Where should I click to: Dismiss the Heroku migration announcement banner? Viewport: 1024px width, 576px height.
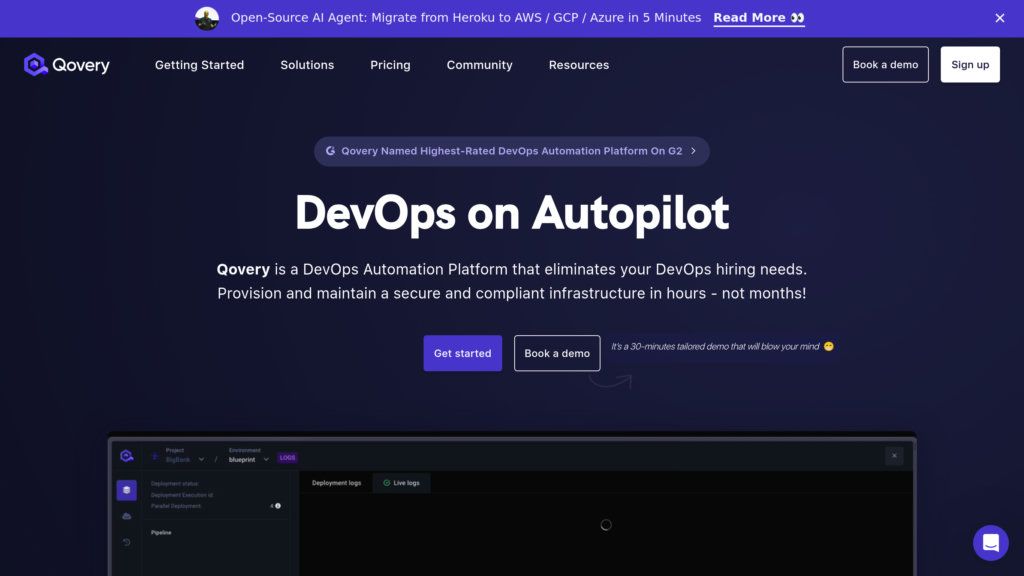point(999,17)
